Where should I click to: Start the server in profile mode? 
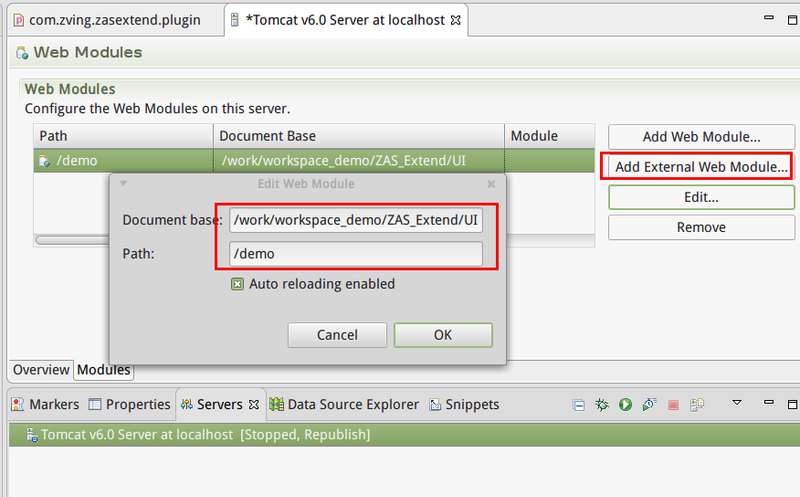coord(649,405)
